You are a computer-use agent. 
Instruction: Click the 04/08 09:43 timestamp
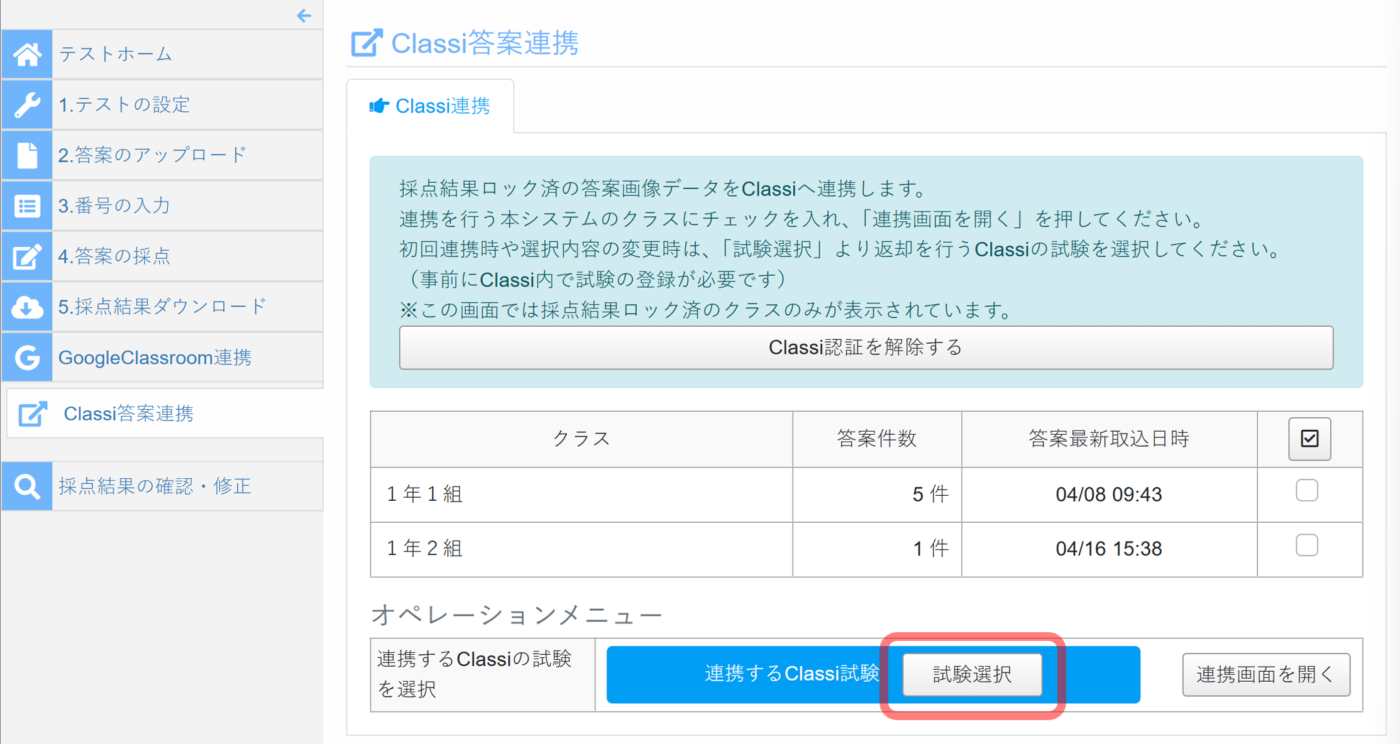pyautogui.click(x=1109, y=495)
